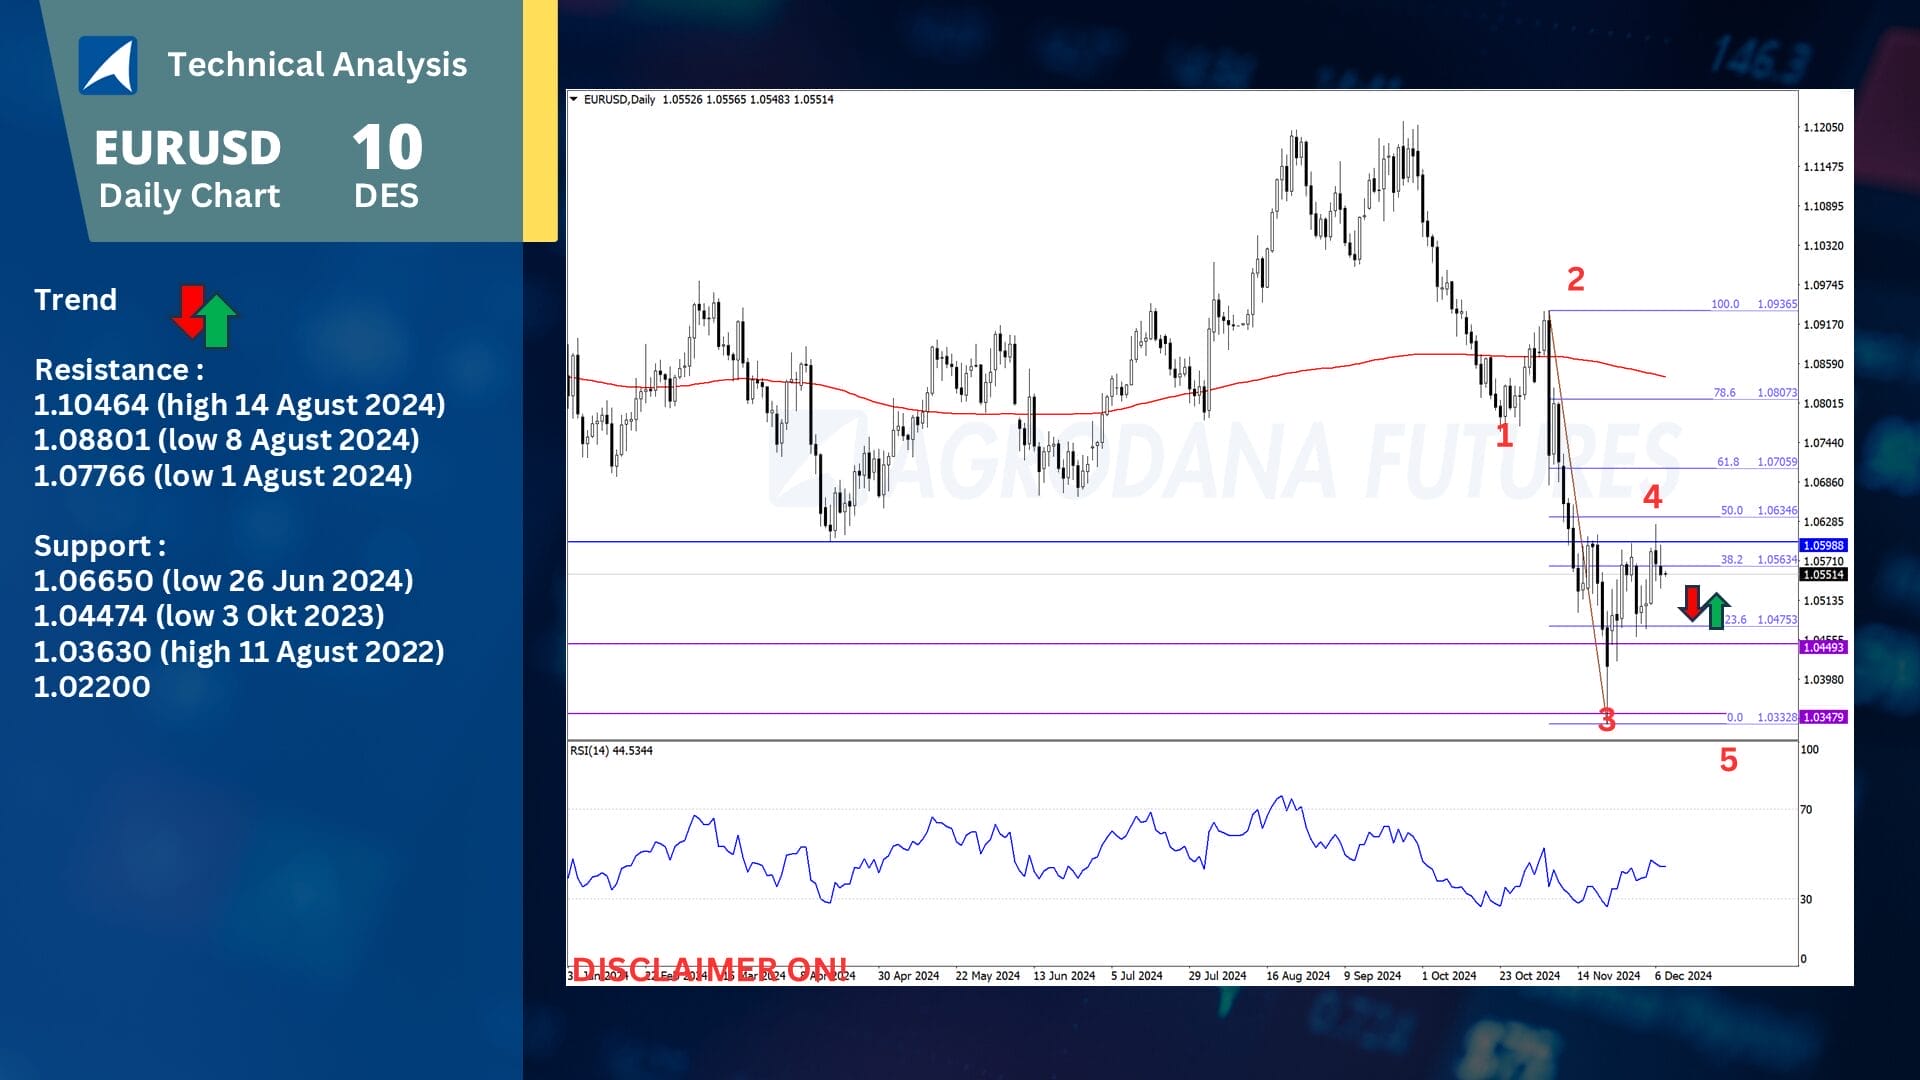Click the red wave number 3 marker
Image resolution: width=1920 pixels, height=1080 pixels.
click(1606, 719)
